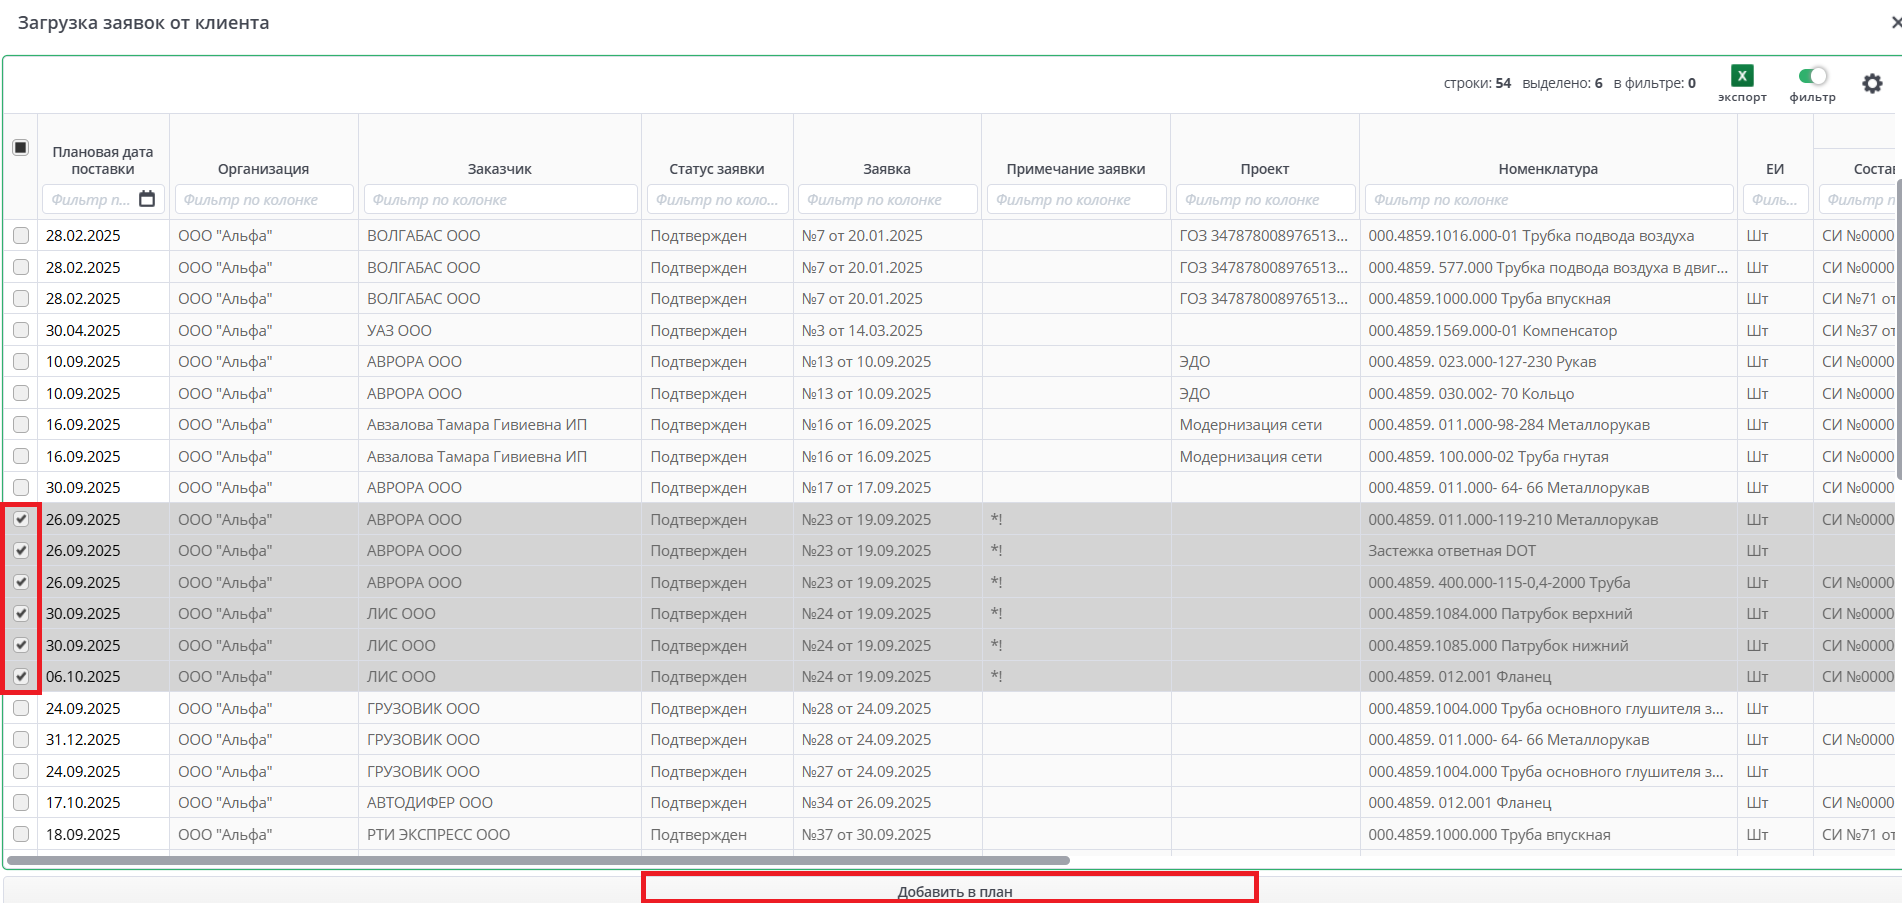This screenshot has width=1902, height=903.
Task: Select the row for Авзалова Труба гнутая
Action: (21, 456)
